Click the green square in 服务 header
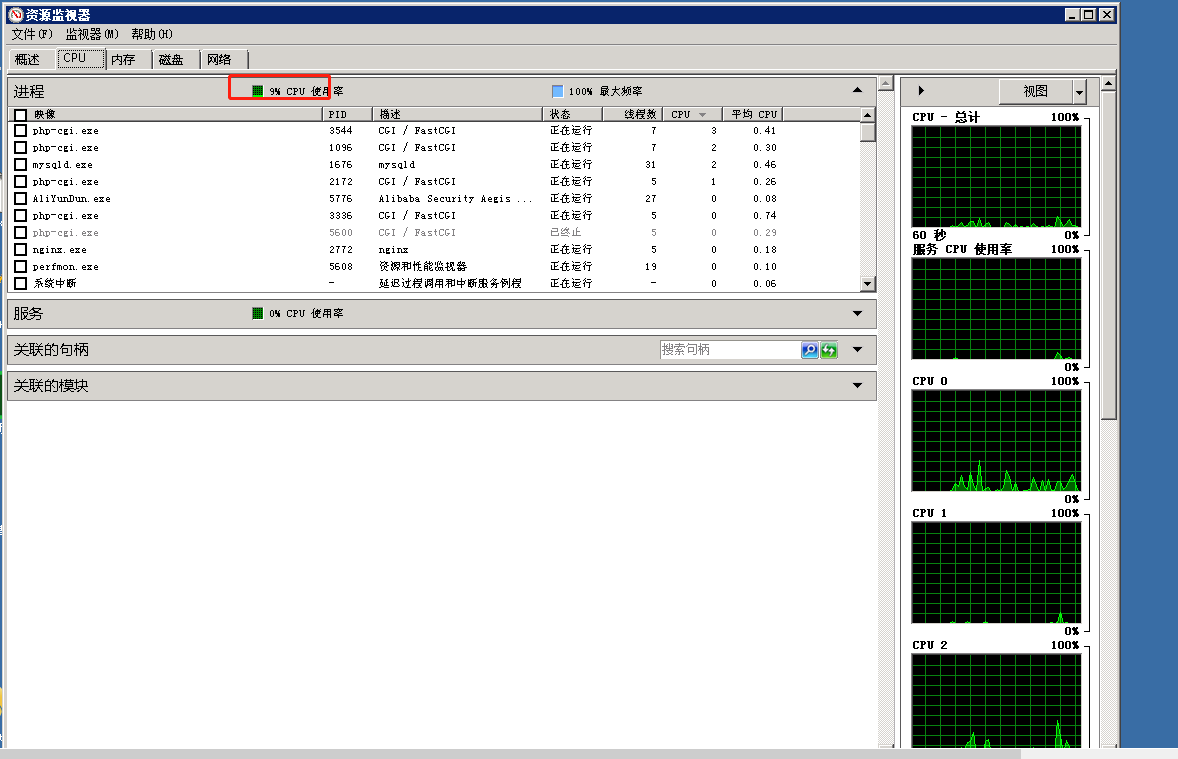This screenshot has height=759, width=1178. [258, 313]
